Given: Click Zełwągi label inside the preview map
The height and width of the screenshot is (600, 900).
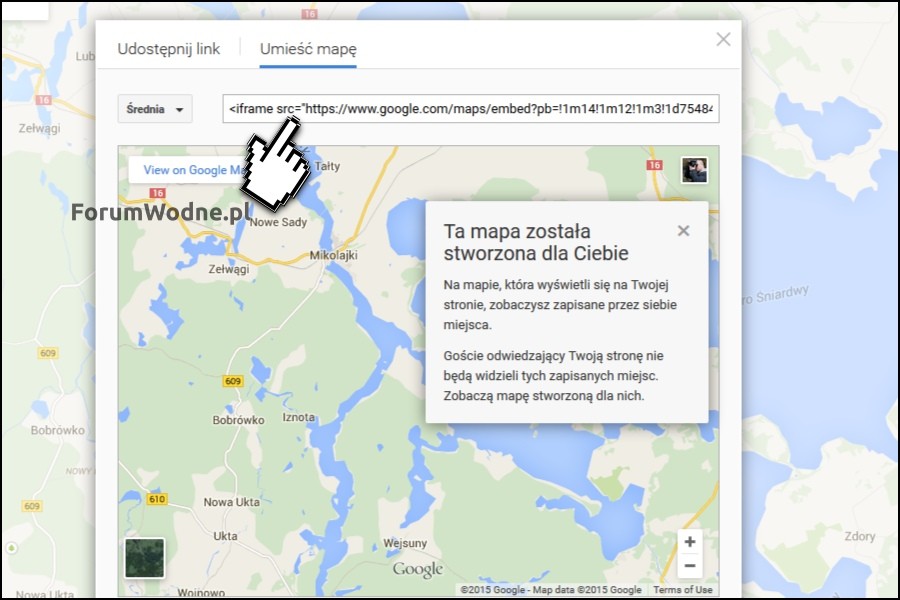Looking at the screenshot, I should (229, 269).
